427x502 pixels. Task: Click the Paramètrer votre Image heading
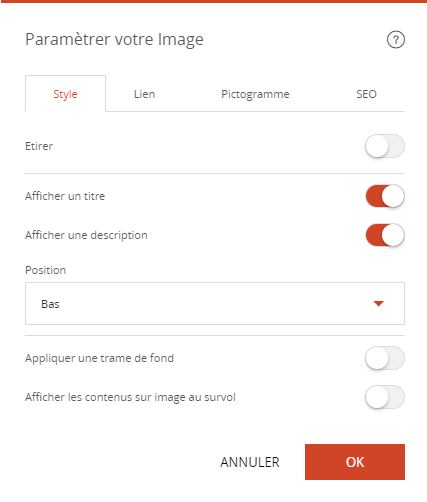tap(114, 39)
